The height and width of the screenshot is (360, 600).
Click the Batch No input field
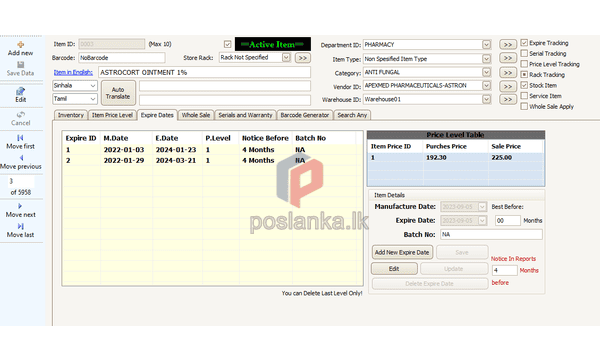(491, 235)
